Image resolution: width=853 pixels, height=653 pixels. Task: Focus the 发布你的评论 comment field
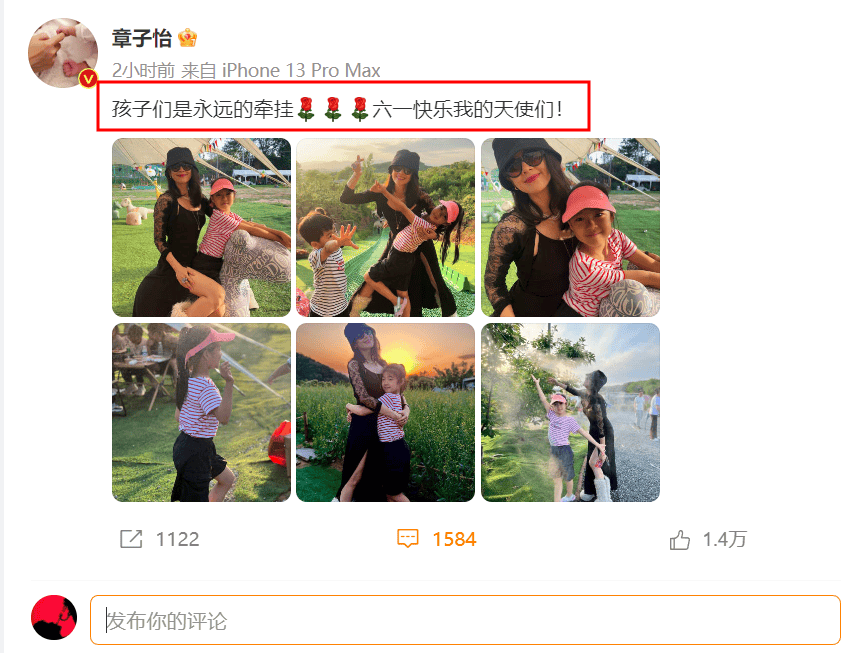point(465,620)
